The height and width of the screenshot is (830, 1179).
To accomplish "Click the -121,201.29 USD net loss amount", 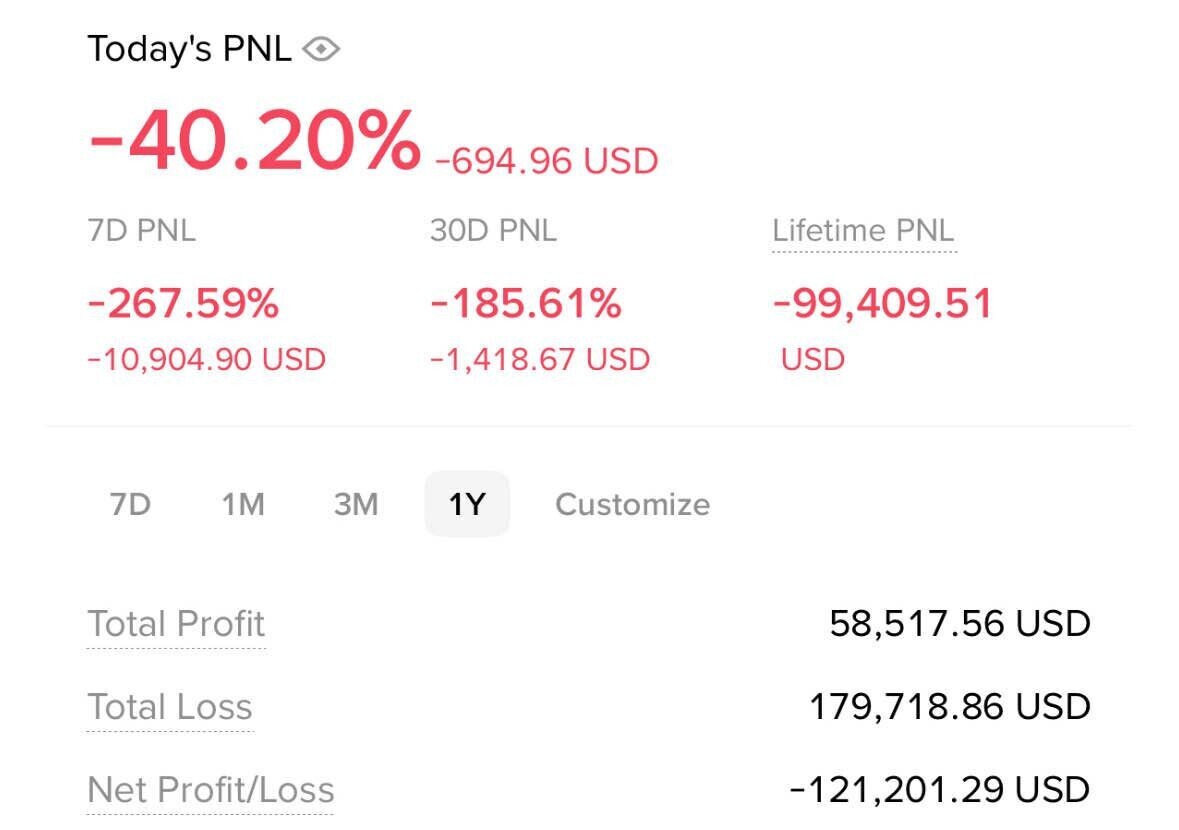I will pos(940,789).
